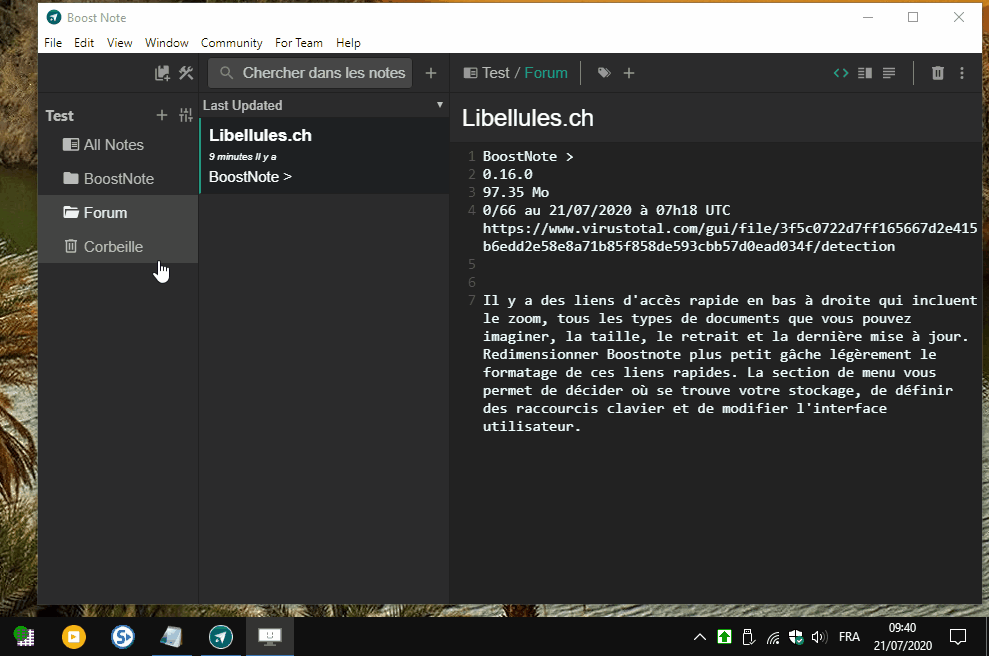
Task: Expand the Last Updated sort dropdown
Action: [x=324, y=105]
